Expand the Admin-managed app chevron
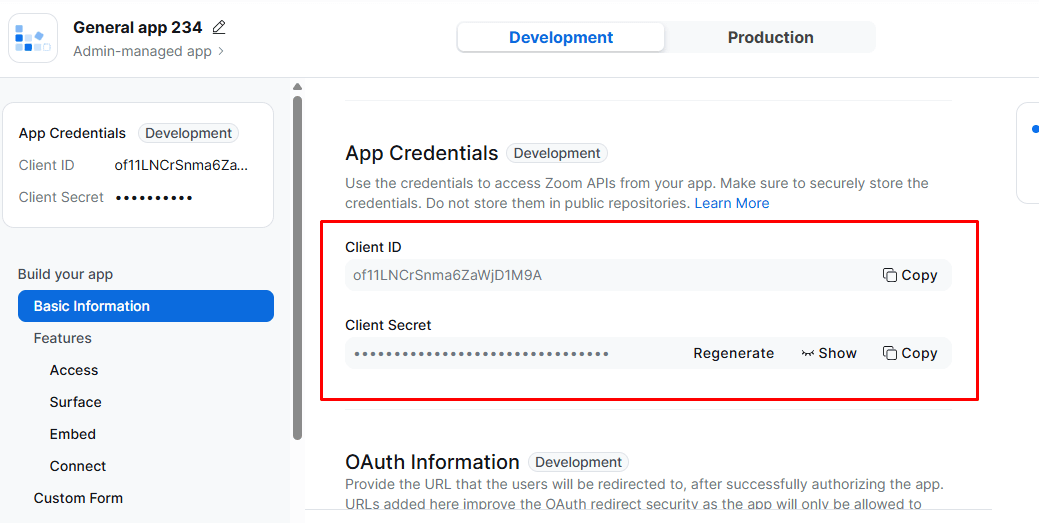Image resolution: width=1039 pixels, height=523 pixels. click(x=221, y=51)
